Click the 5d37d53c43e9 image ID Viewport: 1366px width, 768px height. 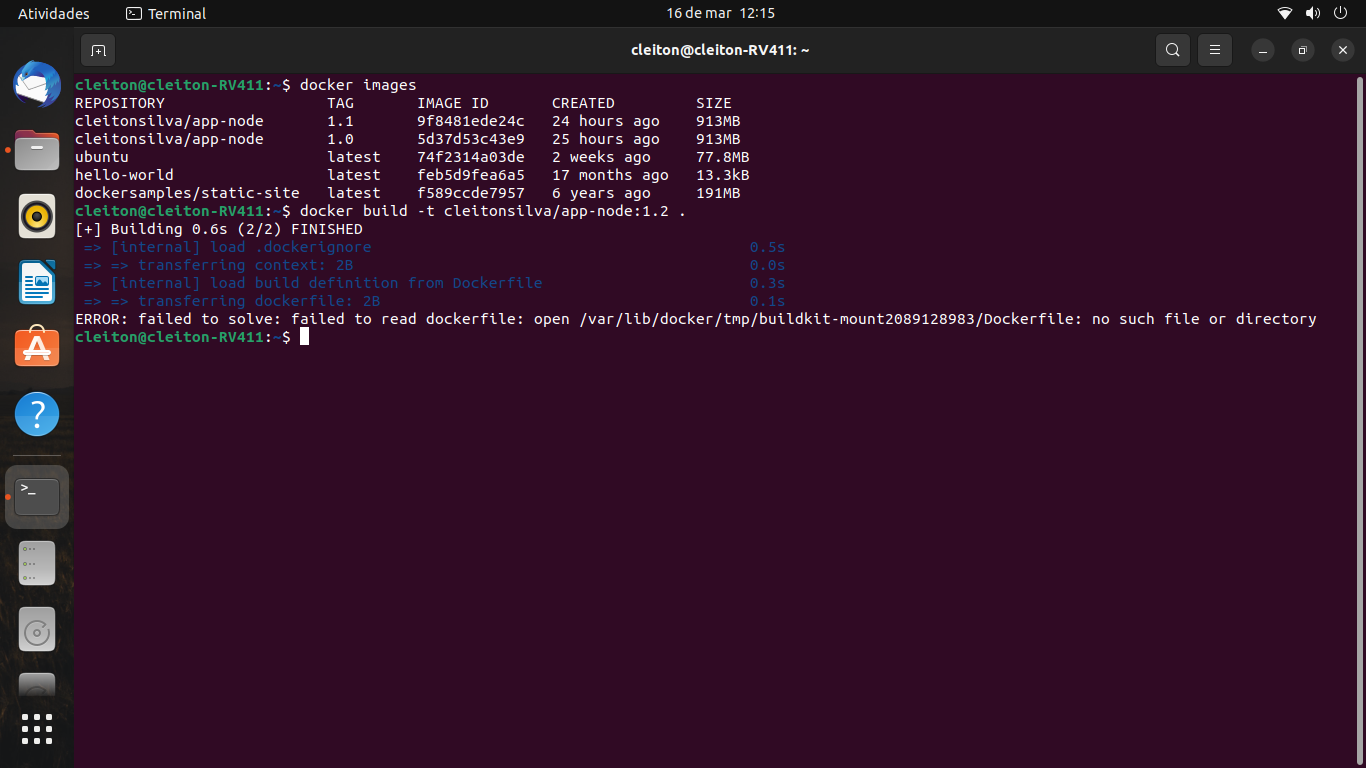(x=471, y=139)
